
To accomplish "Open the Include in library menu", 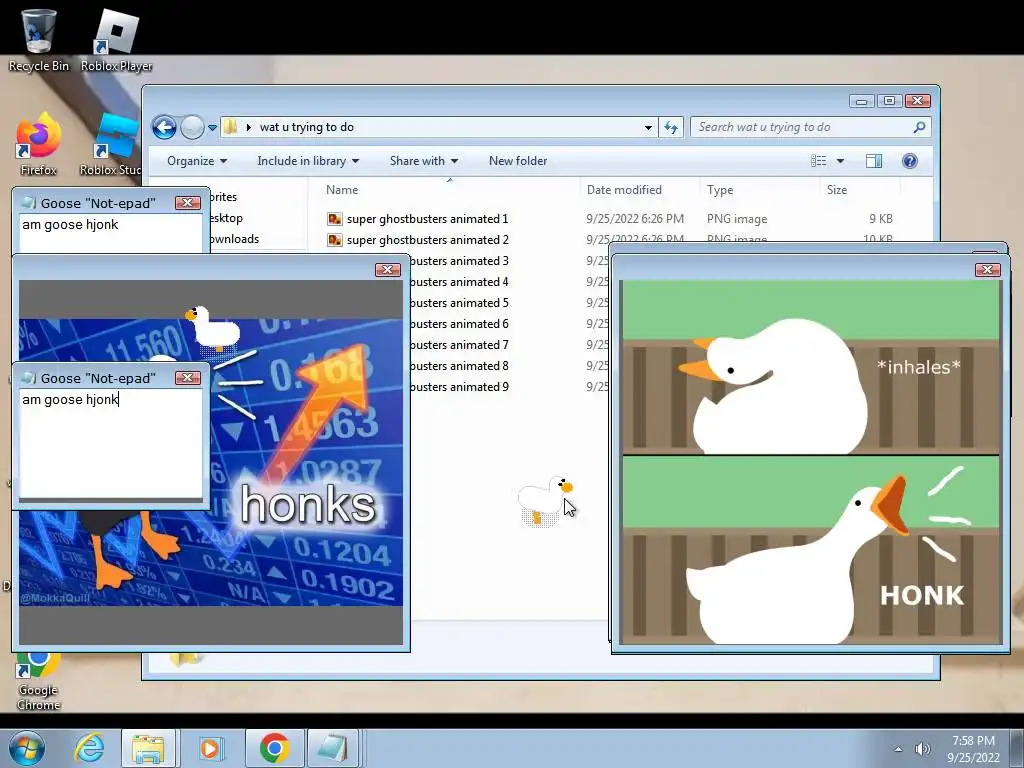I will coord(308,161).
